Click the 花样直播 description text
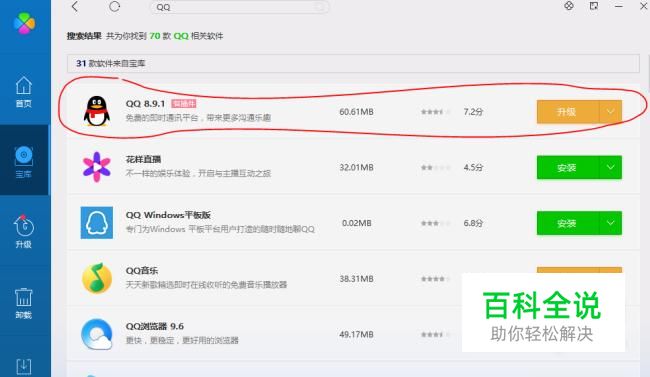650x377 pixels. pyautogui.click(x=198, y=173)
